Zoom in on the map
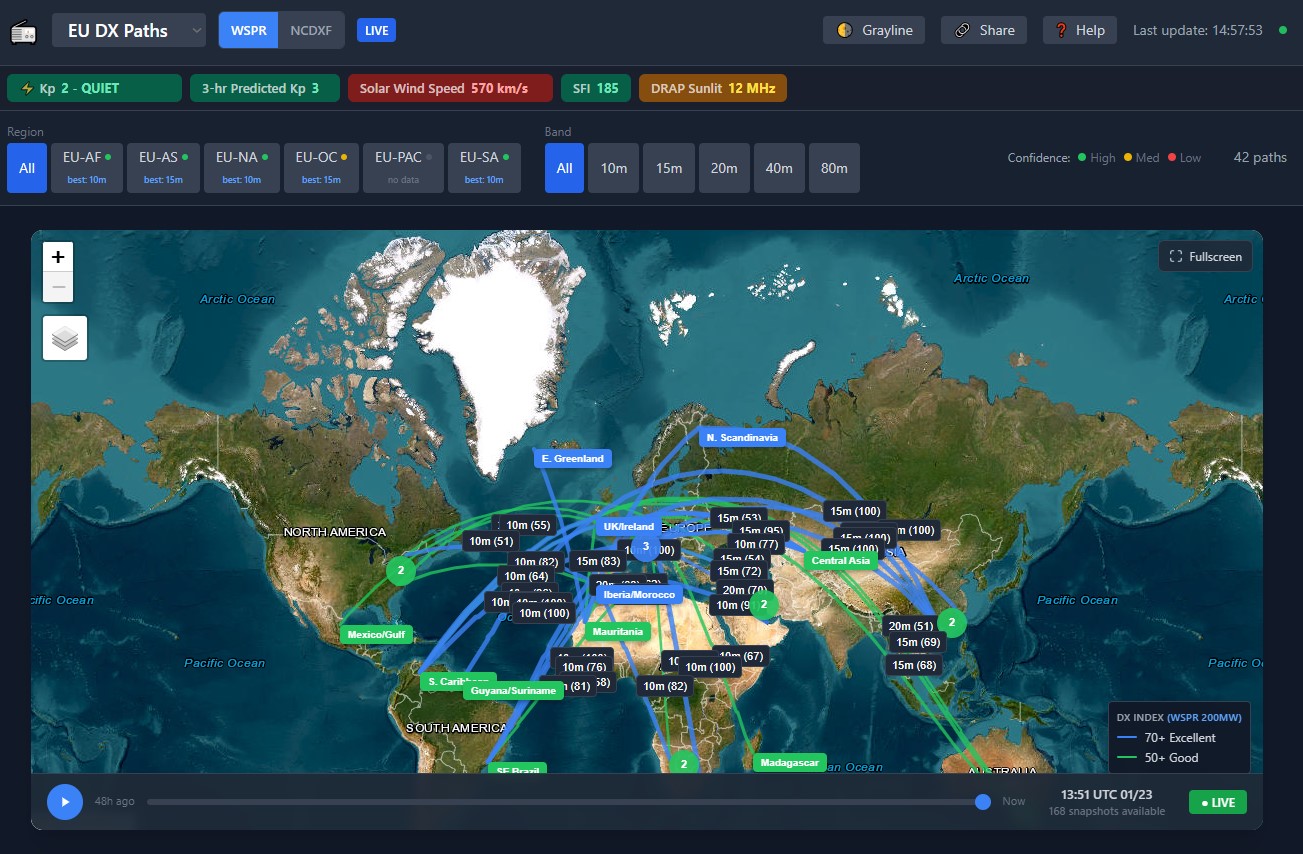Viewport: 1303px width, 854px height. click(58, 257)
